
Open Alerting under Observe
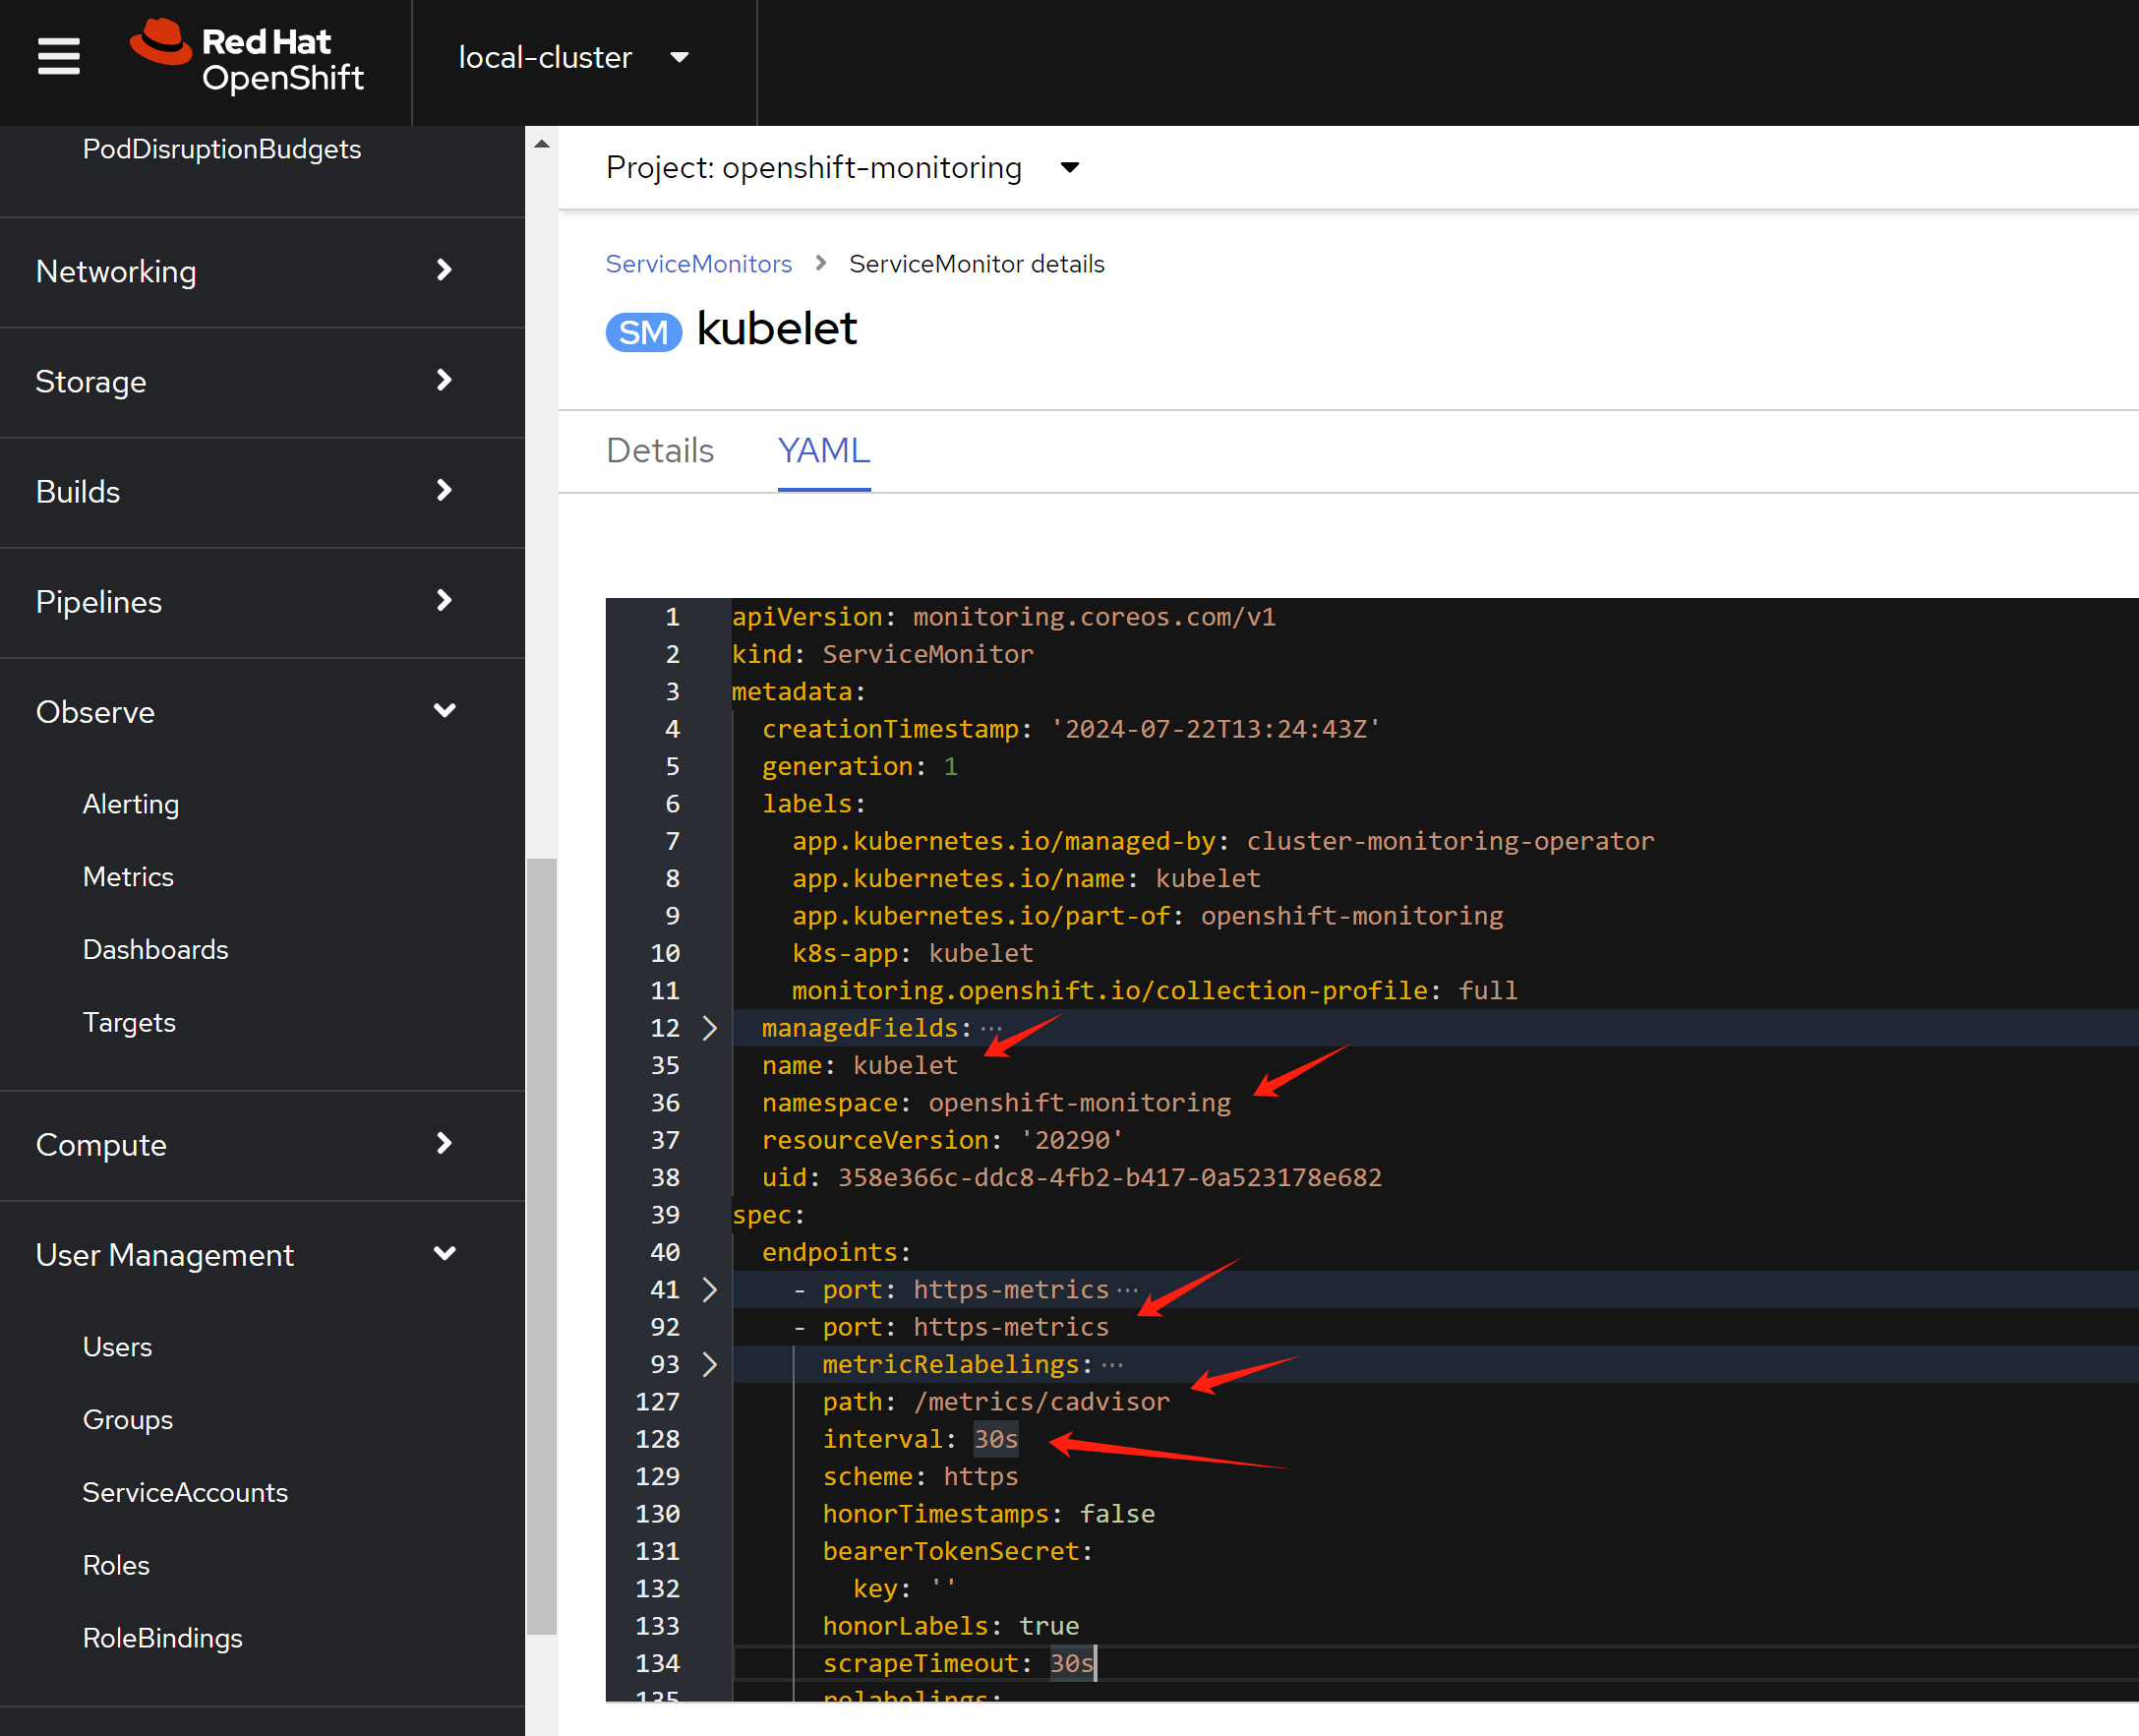[131, 804]
